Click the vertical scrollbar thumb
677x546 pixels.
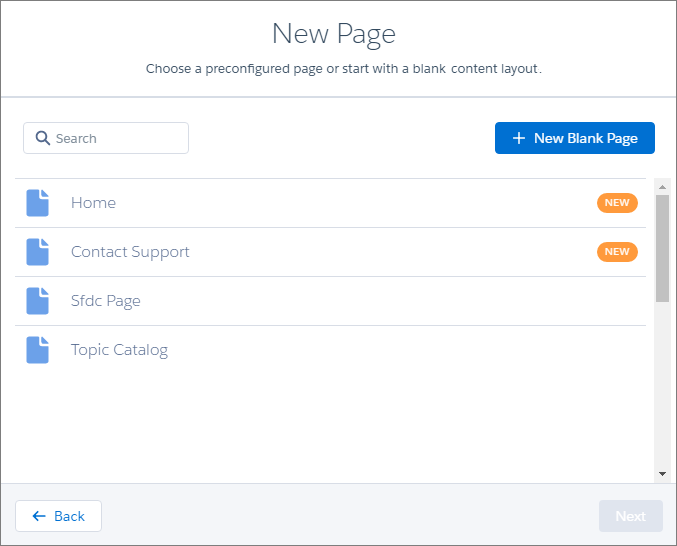click(x=662, y=248)
